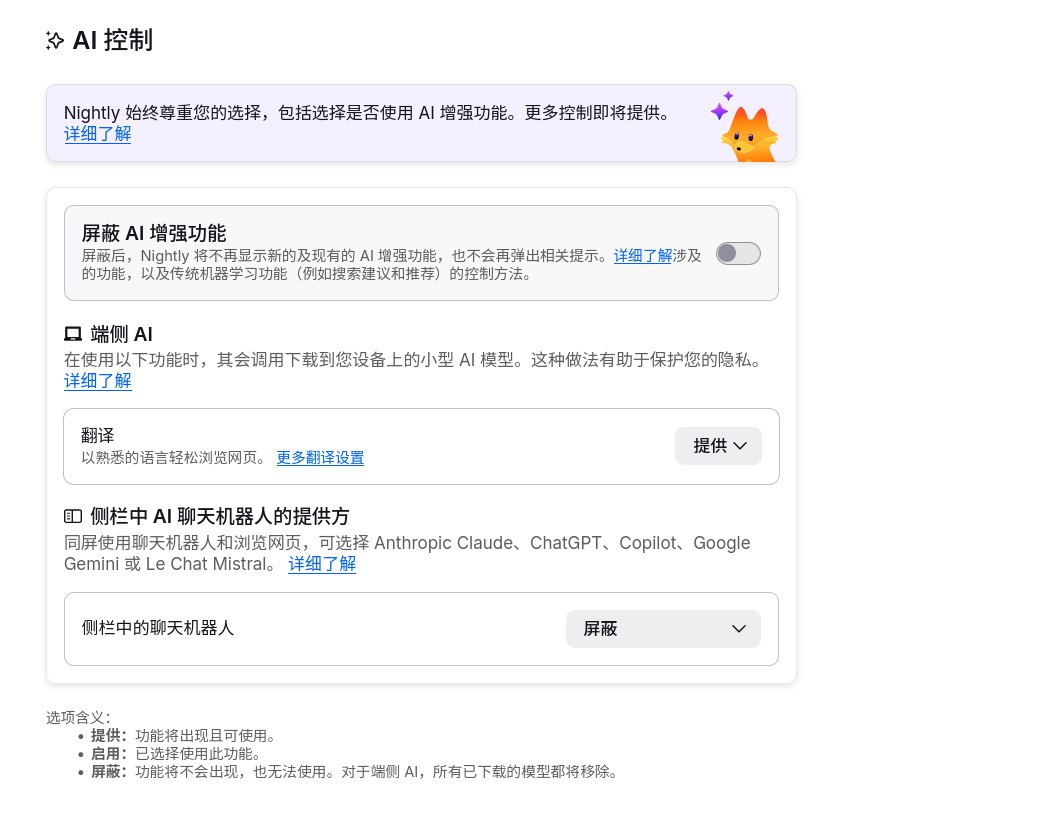The height and width of the screenshot is (820, 1041).
Task: Click the chevron arrow in 提供 dropdown
Action: [740, 446]
